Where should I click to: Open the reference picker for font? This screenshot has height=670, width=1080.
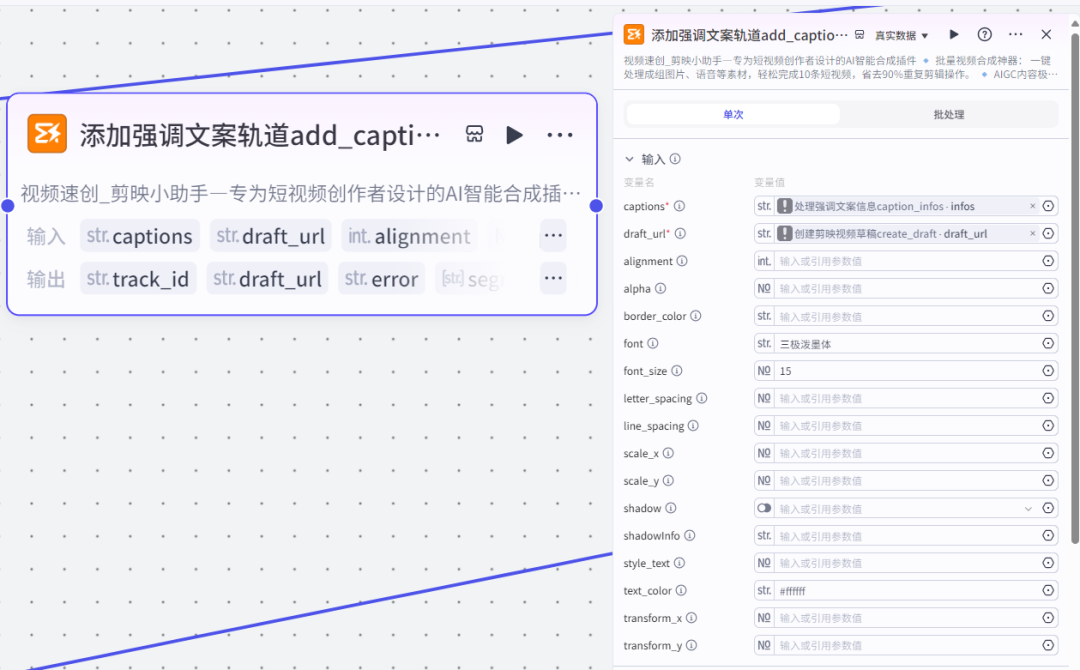(x=1048, y=344)
